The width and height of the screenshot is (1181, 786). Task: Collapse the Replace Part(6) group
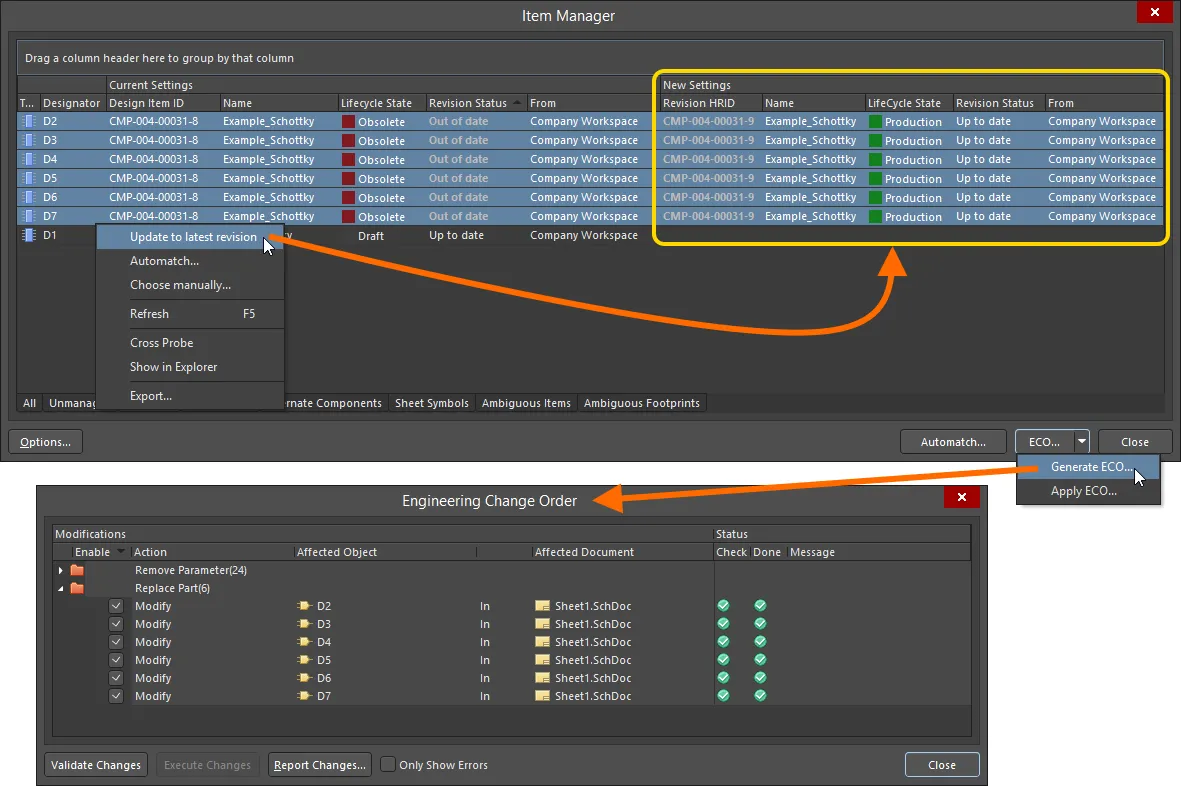pos(60,589)
